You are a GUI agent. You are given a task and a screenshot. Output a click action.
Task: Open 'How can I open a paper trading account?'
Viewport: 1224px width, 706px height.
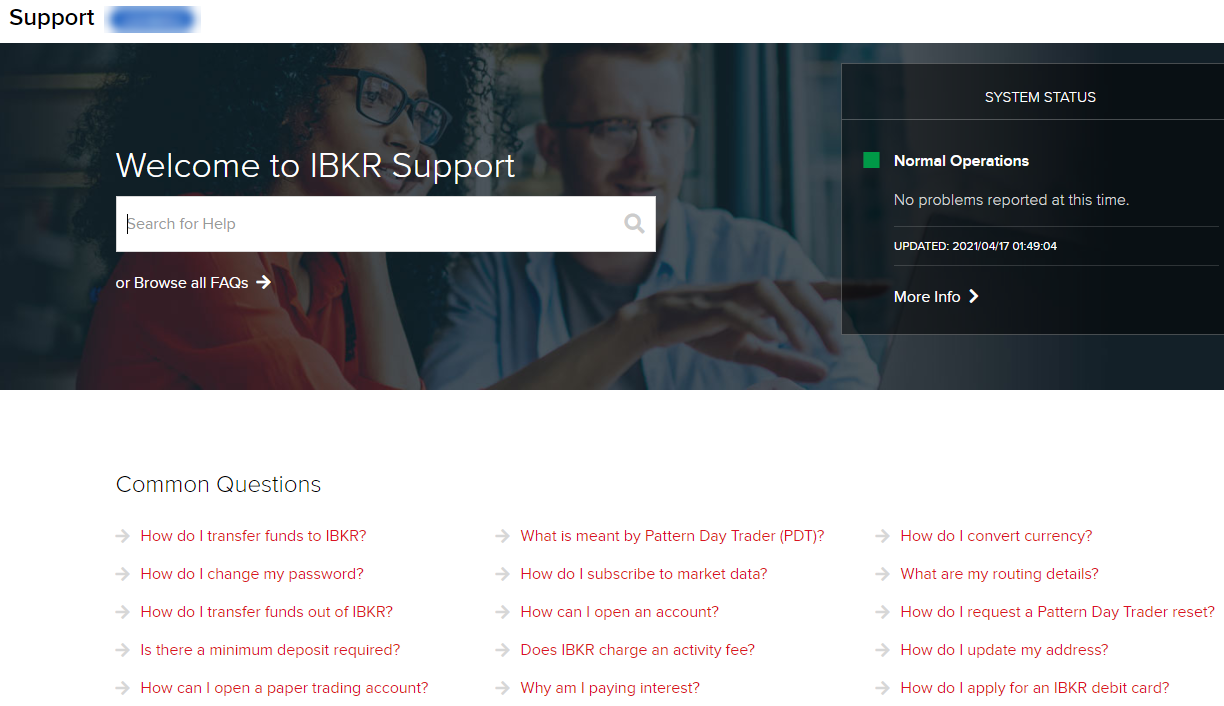point(285,688)
